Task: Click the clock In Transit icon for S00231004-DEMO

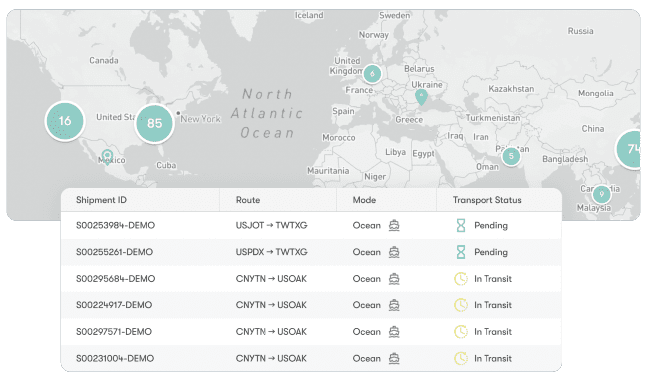Action: (461, 358)
